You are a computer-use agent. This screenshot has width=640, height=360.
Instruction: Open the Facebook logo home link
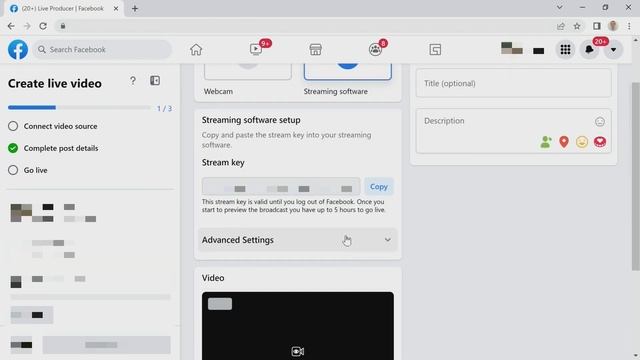coord(18,49)
